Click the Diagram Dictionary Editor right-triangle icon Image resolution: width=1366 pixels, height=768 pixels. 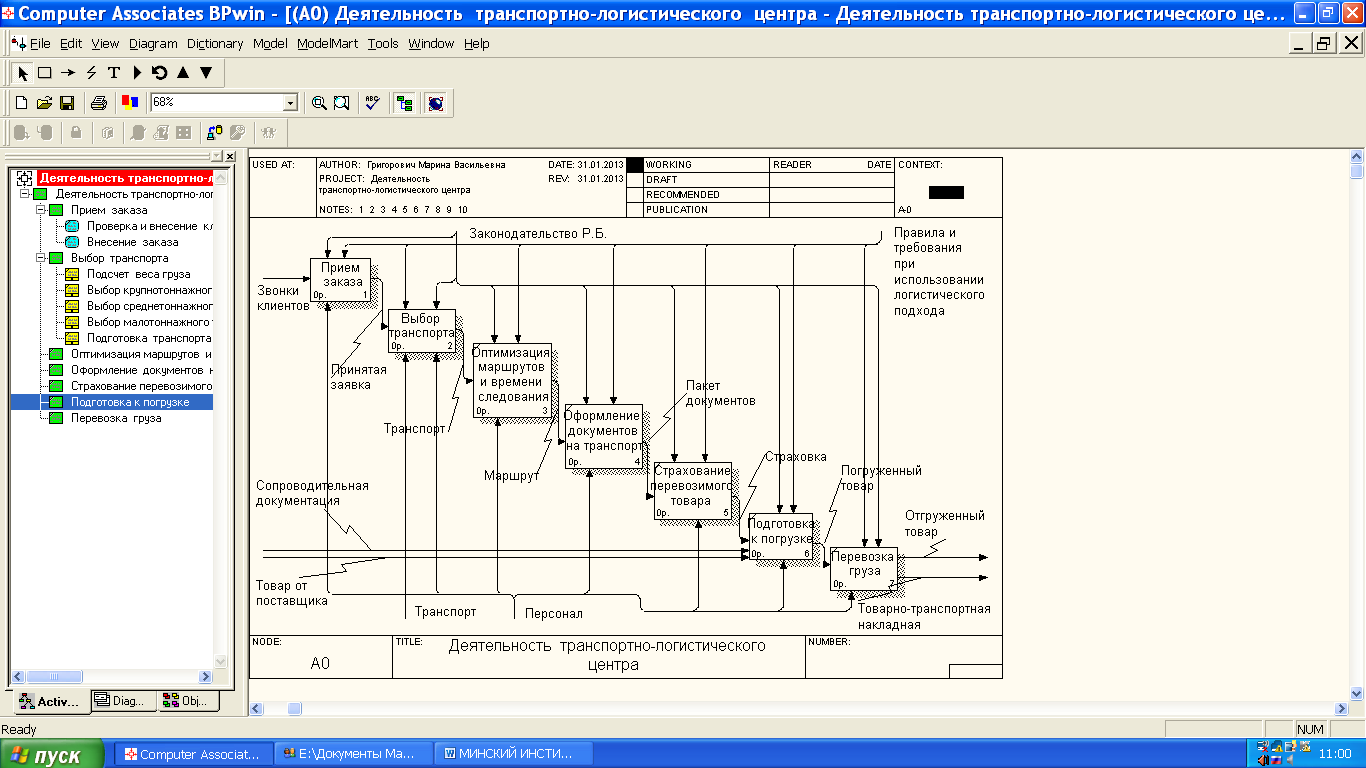point(137,73)
